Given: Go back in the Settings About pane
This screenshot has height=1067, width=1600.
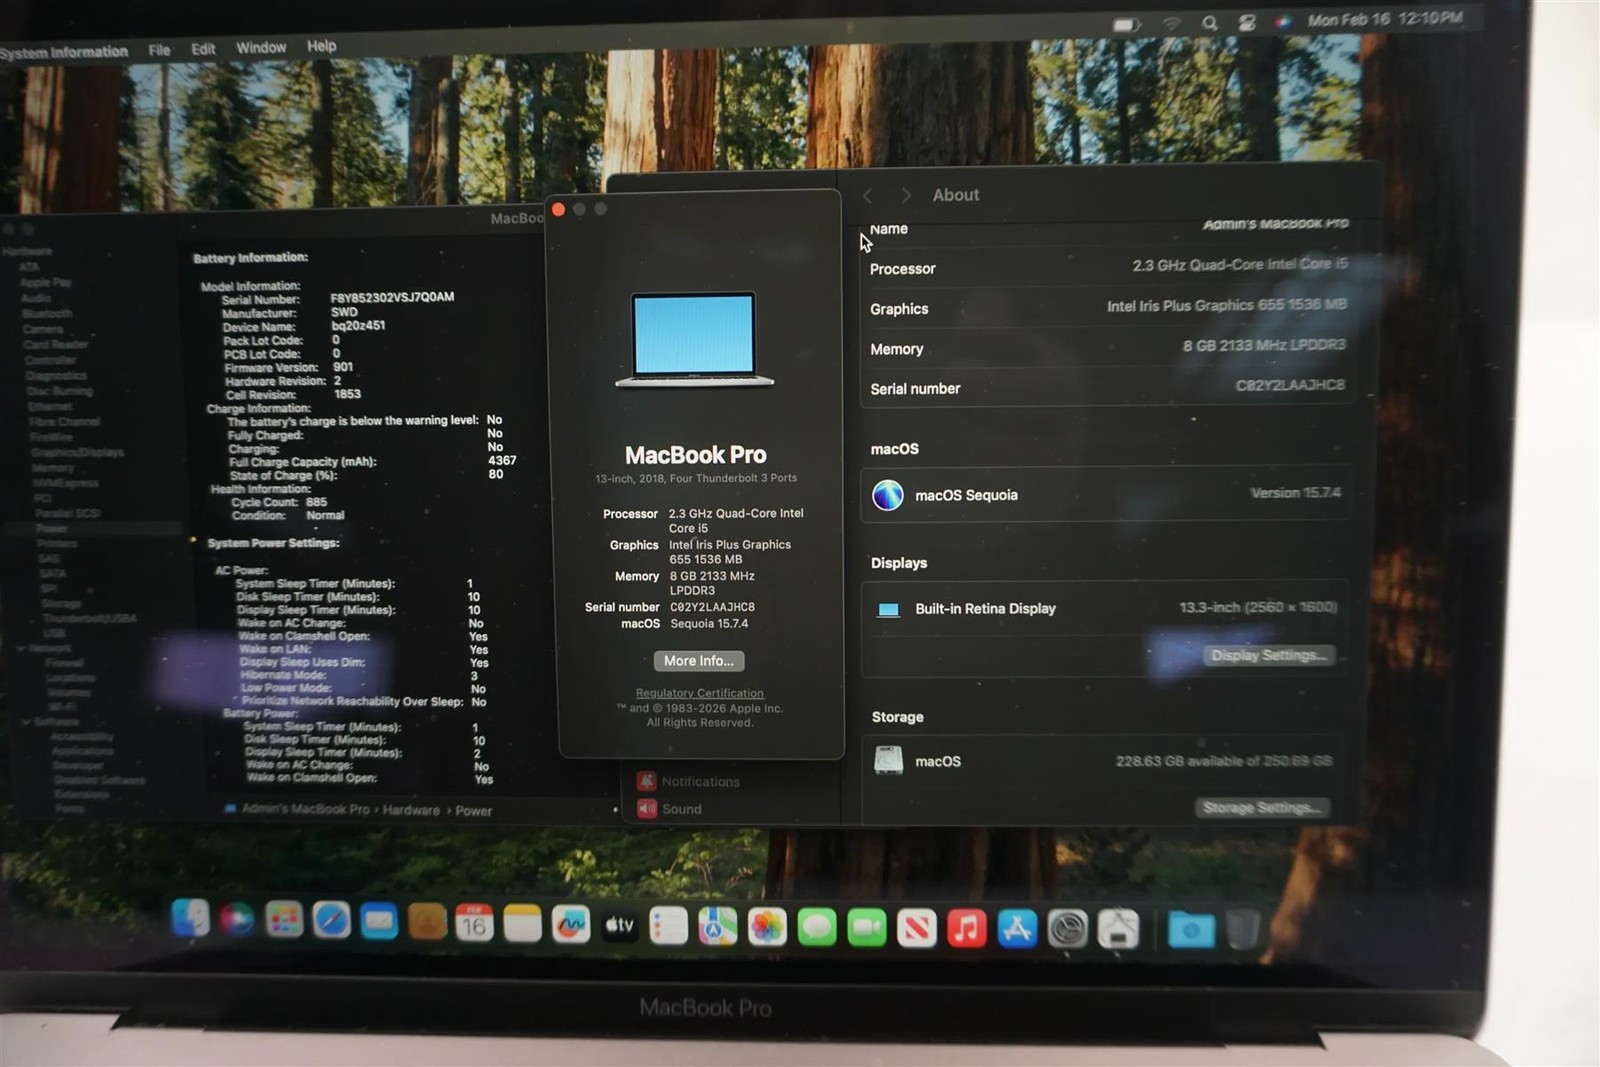Looking at the screenshot, I should (868, 196).
